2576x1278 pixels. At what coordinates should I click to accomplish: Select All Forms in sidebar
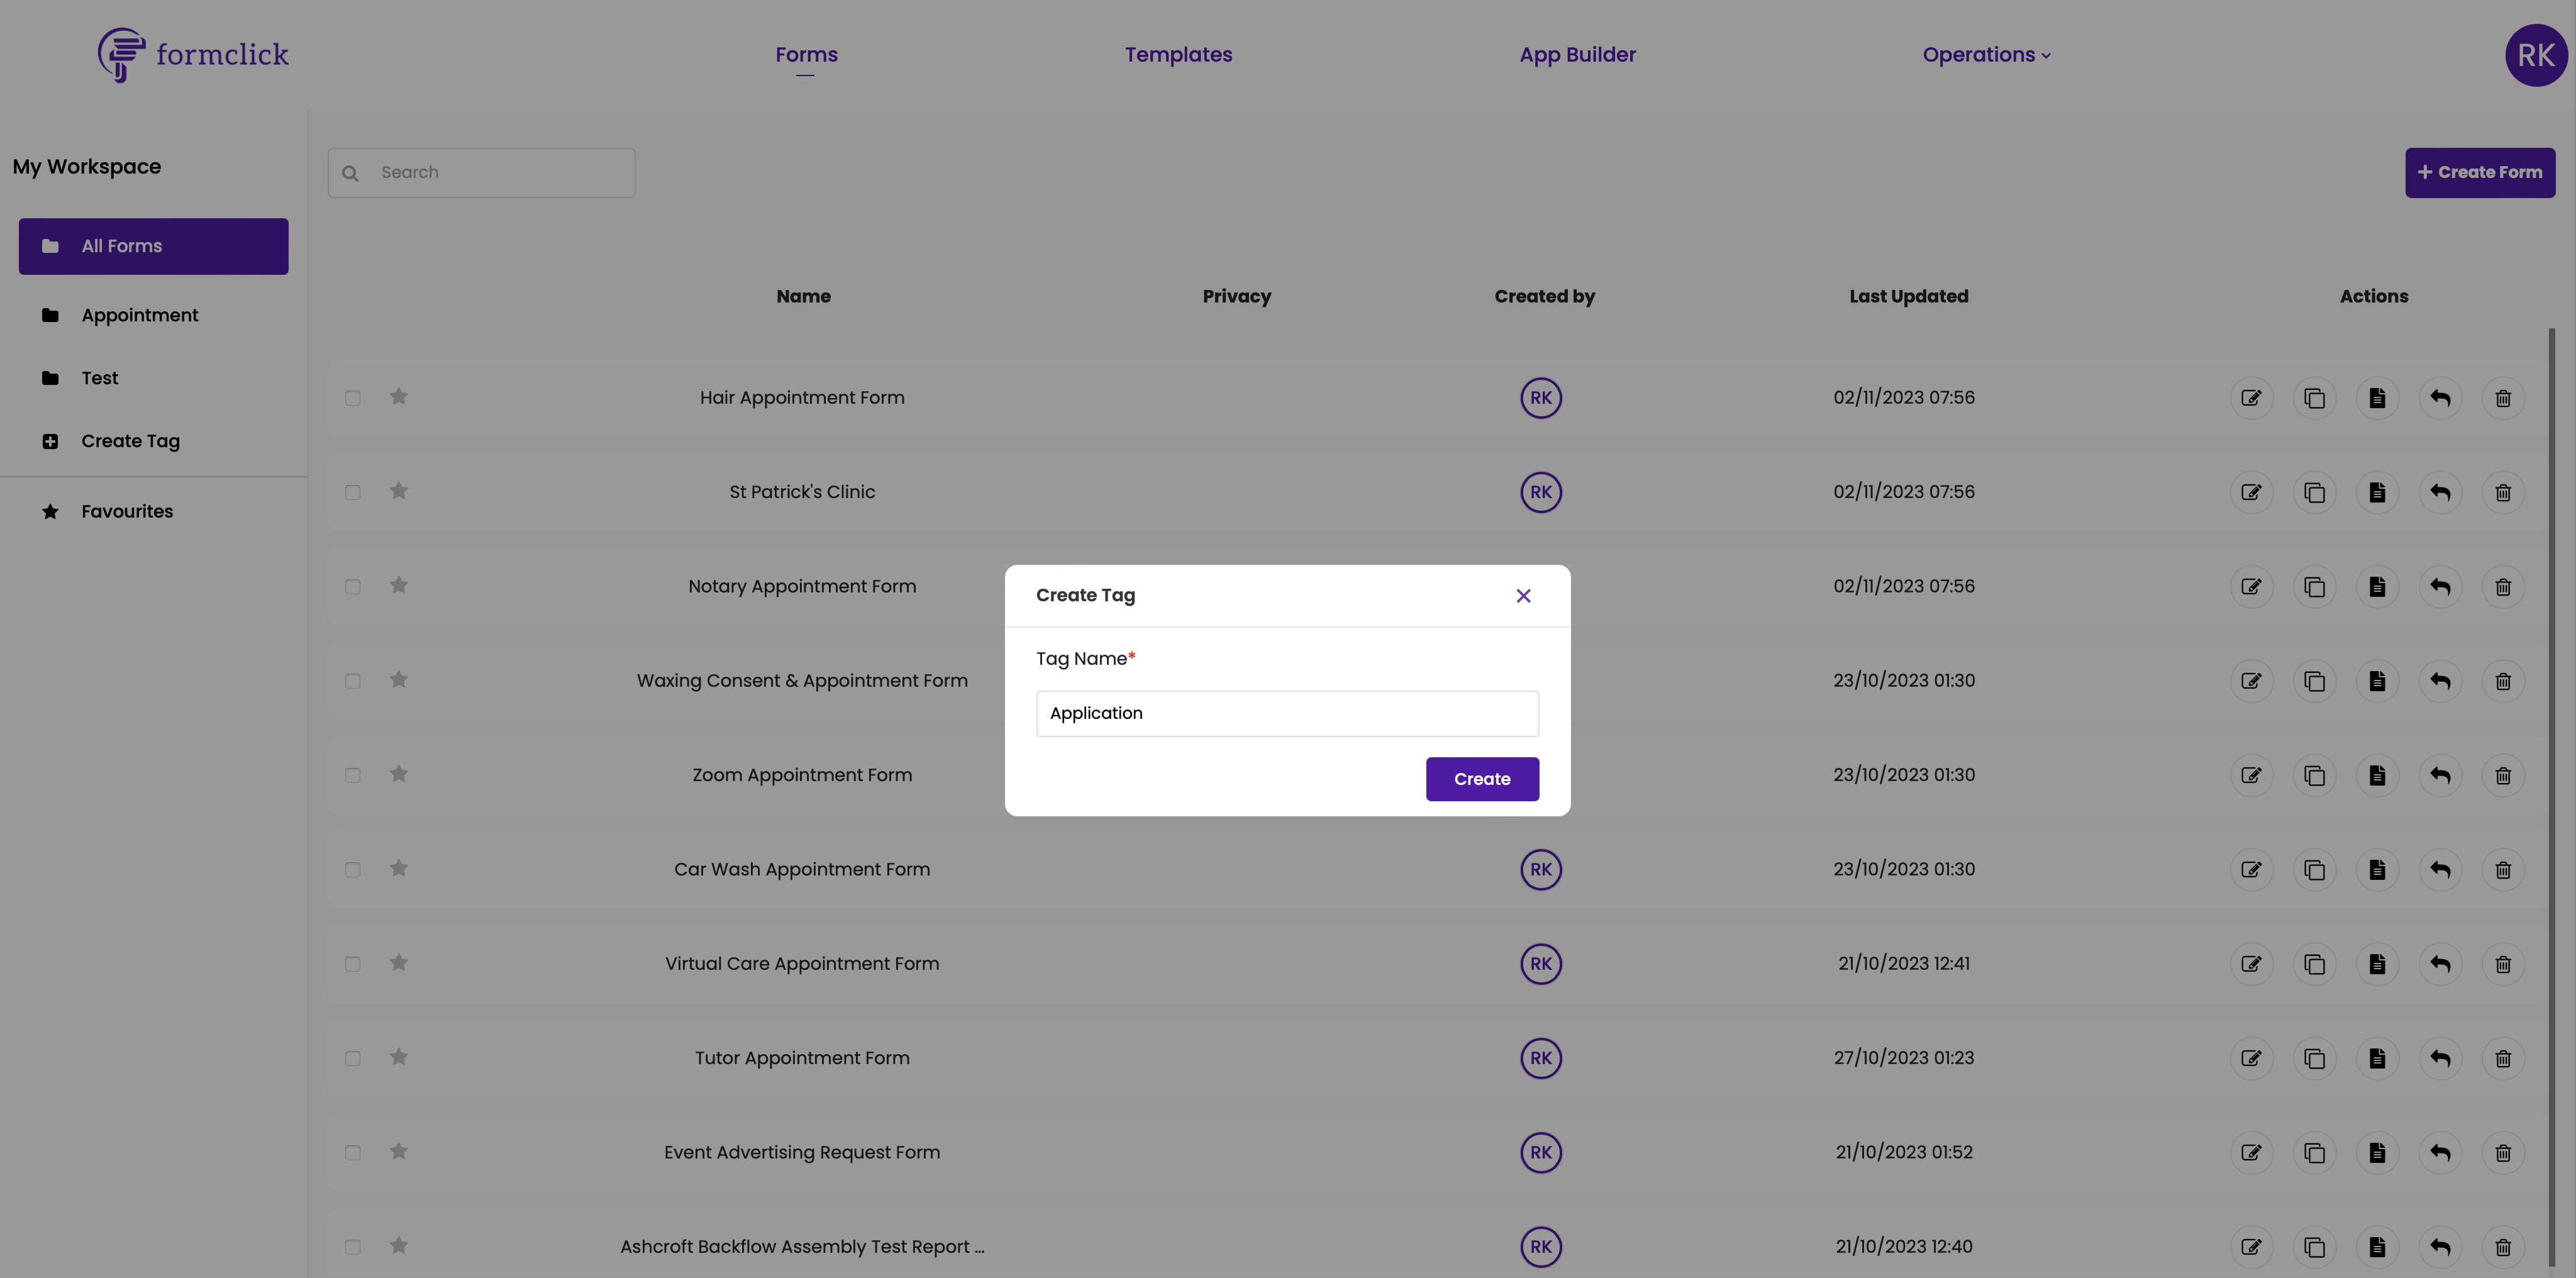pos(153,246)
